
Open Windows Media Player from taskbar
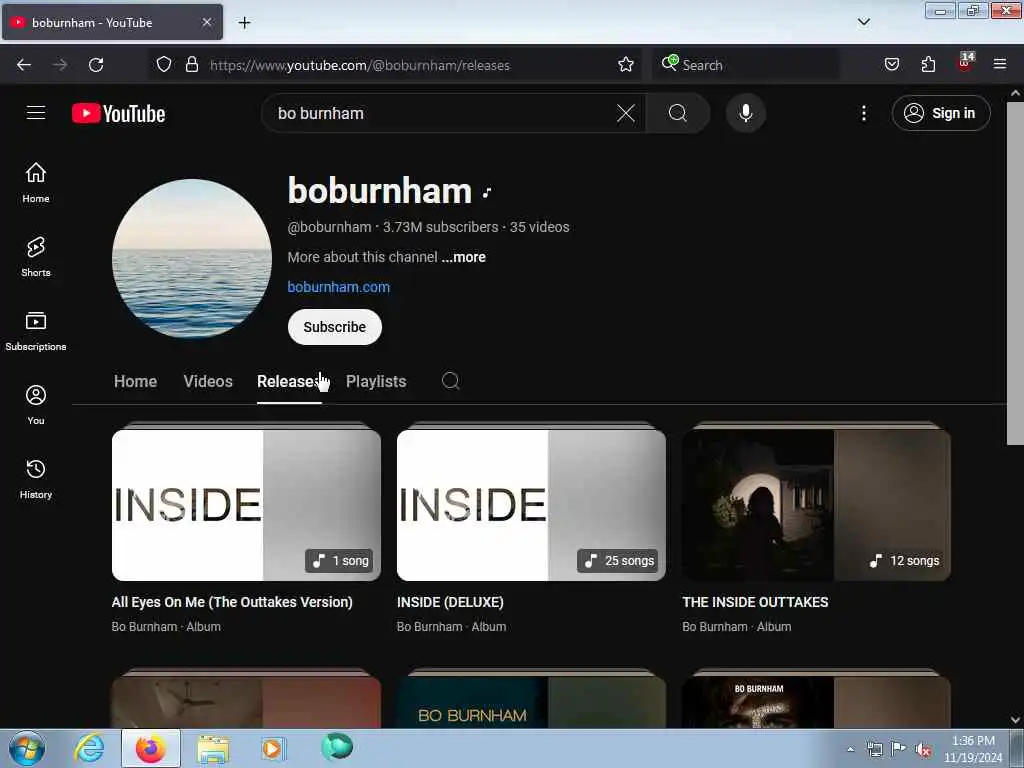point(272,748)
